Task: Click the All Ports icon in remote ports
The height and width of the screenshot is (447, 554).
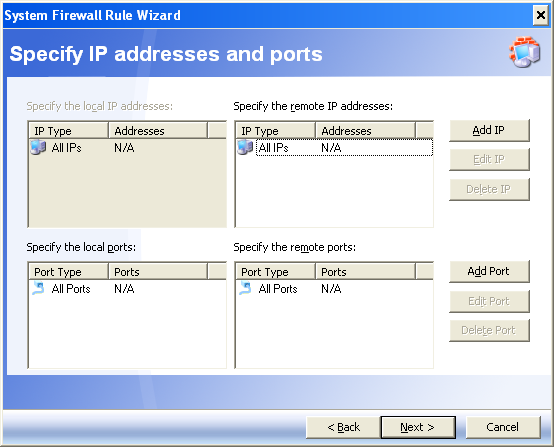Action: coord(245,288)
